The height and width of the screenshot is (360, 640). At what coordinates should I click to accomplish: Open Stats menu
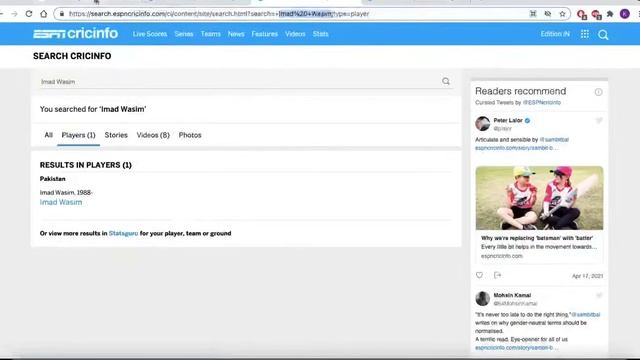click(x=320, y=34)
